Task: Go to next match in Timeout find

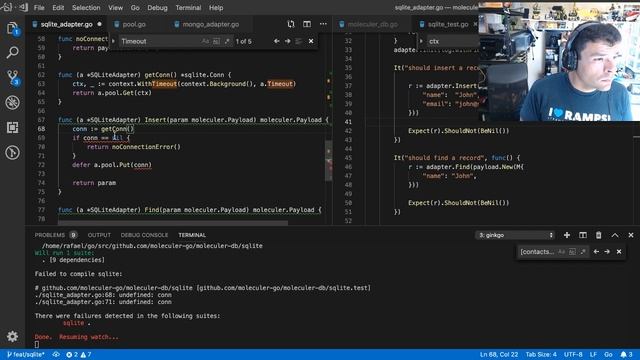Action: tap(287, 41)
